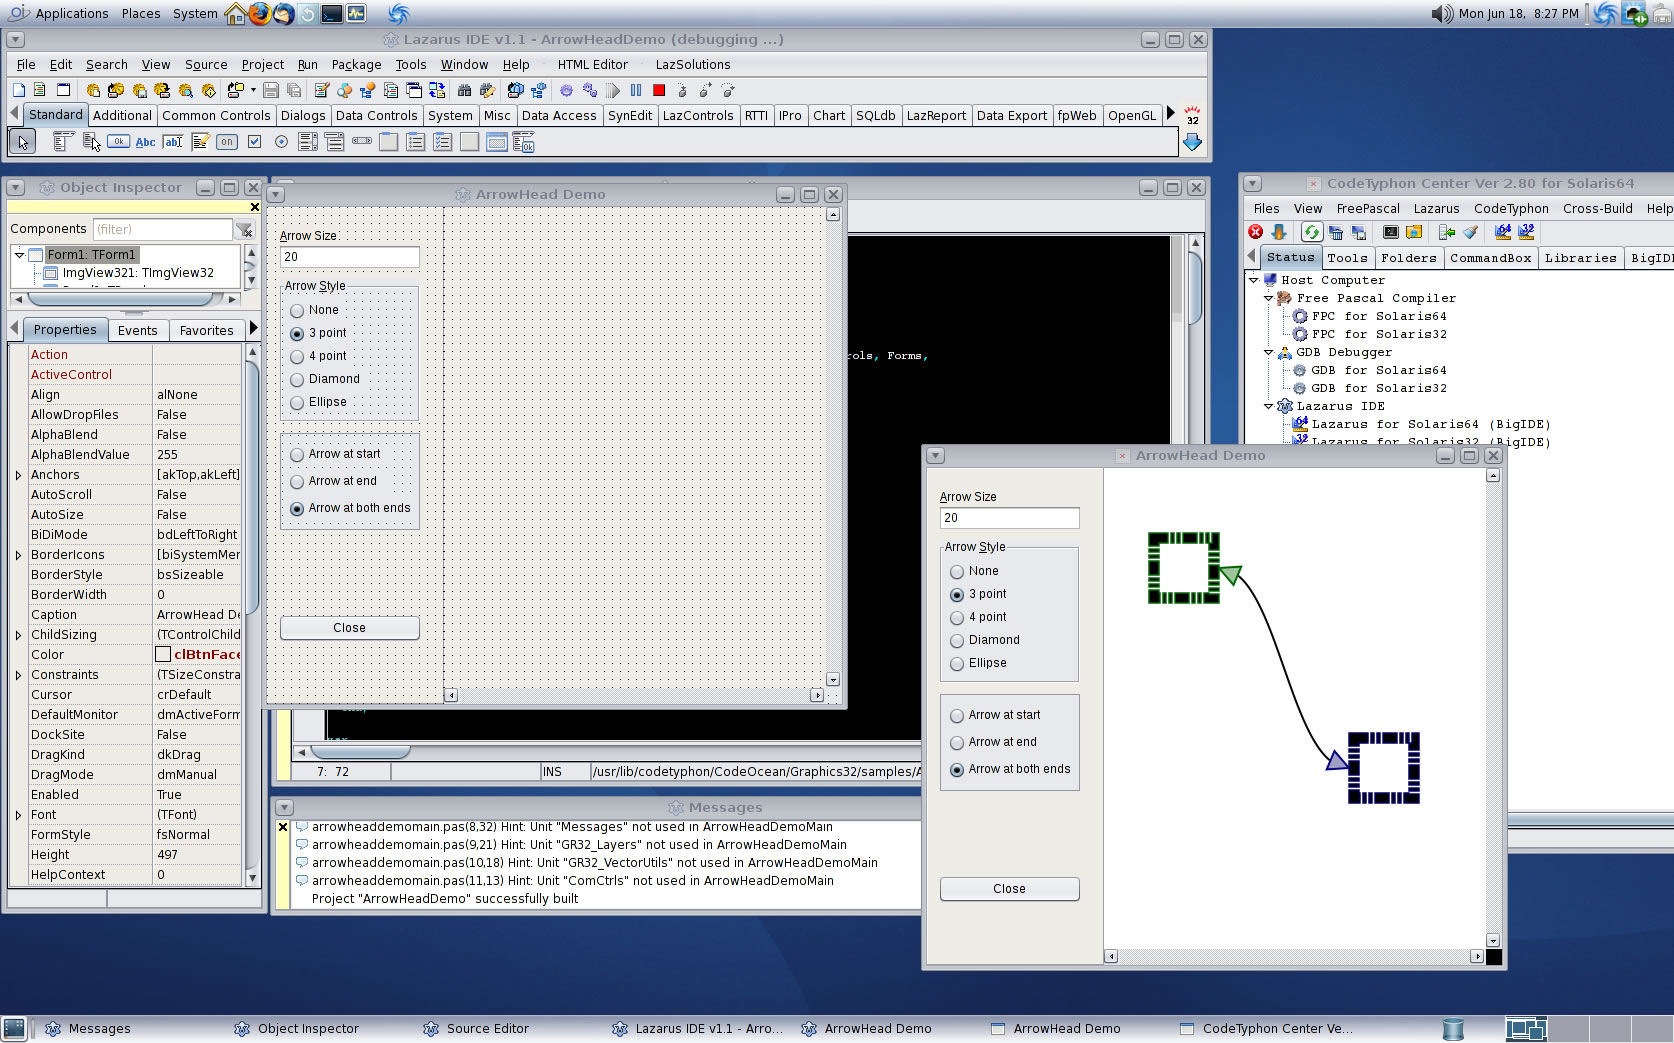Select 'Arrow at end' in running demo
Image resolution: width=1674 pixels, height=1043 pixels.
click(957, 743)
